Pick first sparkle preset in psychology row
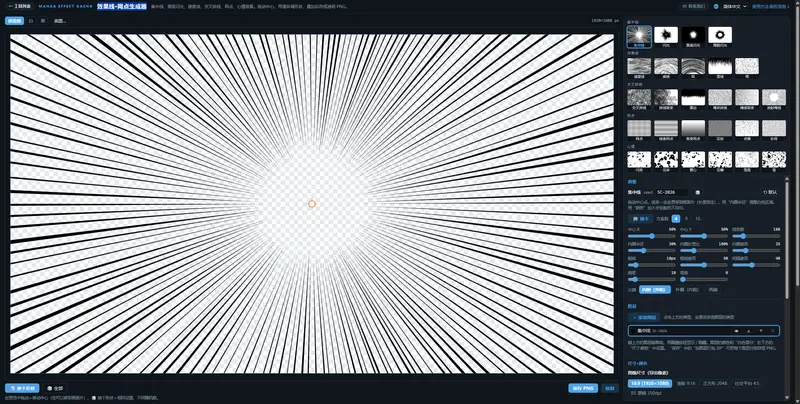 tap(639, 161)
